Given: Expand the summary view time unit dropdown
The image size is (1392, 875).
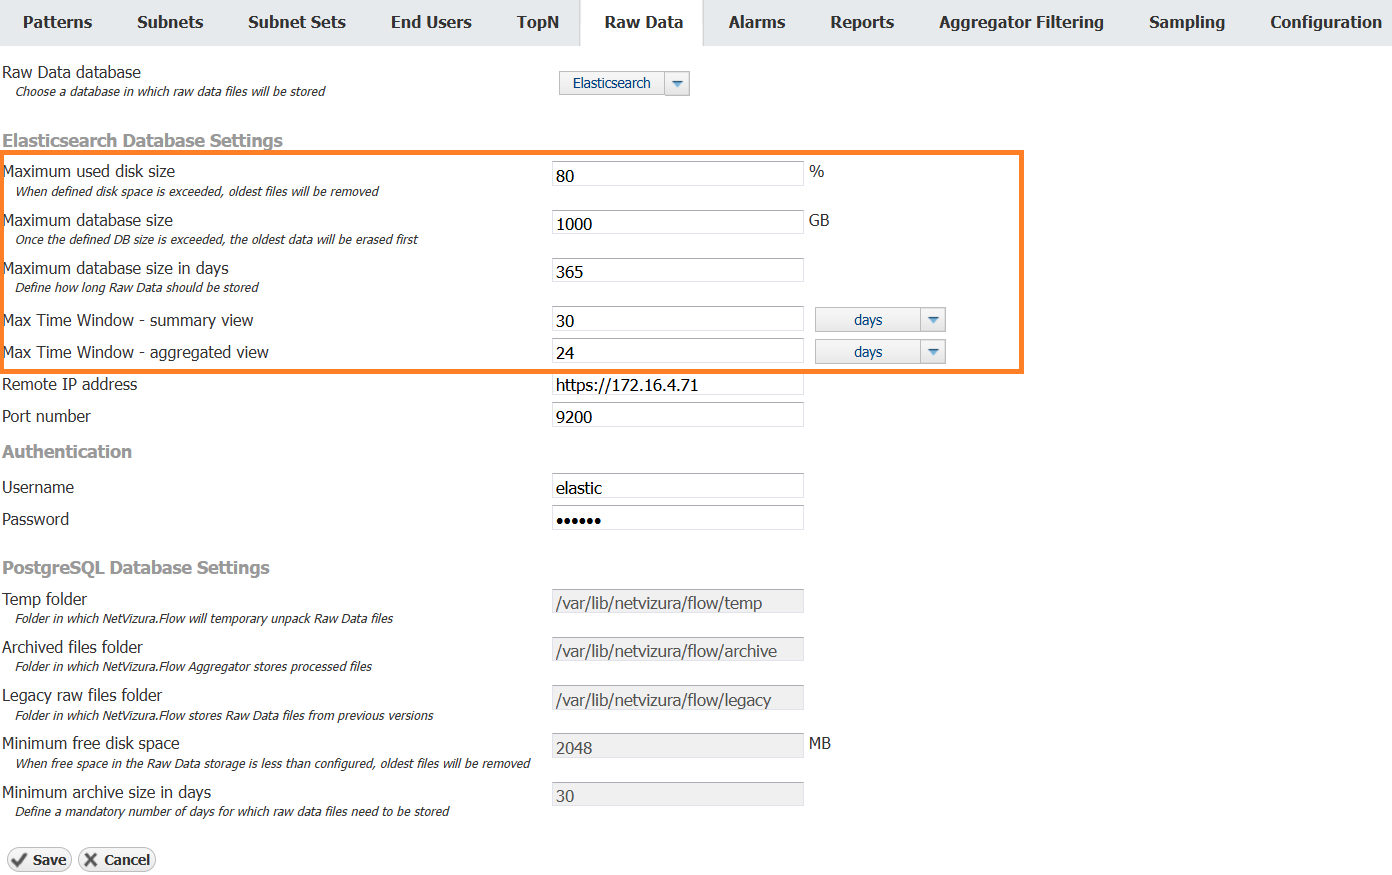Looking at the screenshot, I should [932, 320].
